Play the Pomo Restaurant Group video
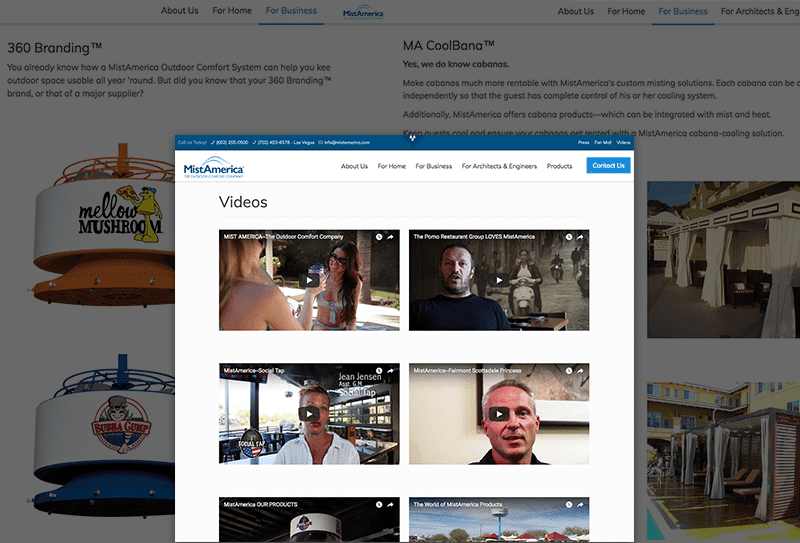 tap(499, 280)
